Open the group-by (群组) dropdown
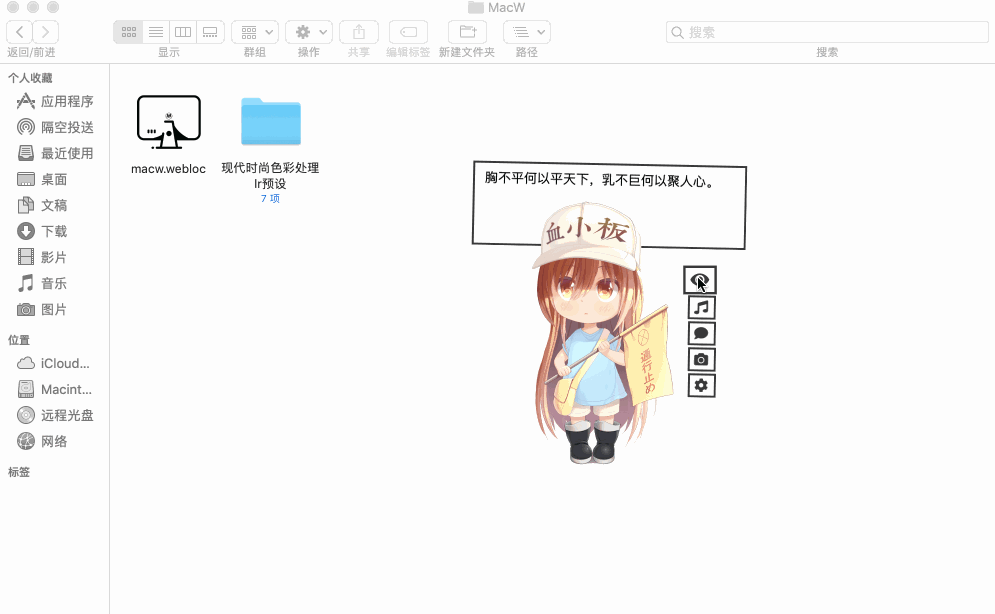Viewport: 995px width, 614px height. pos(255,32)
